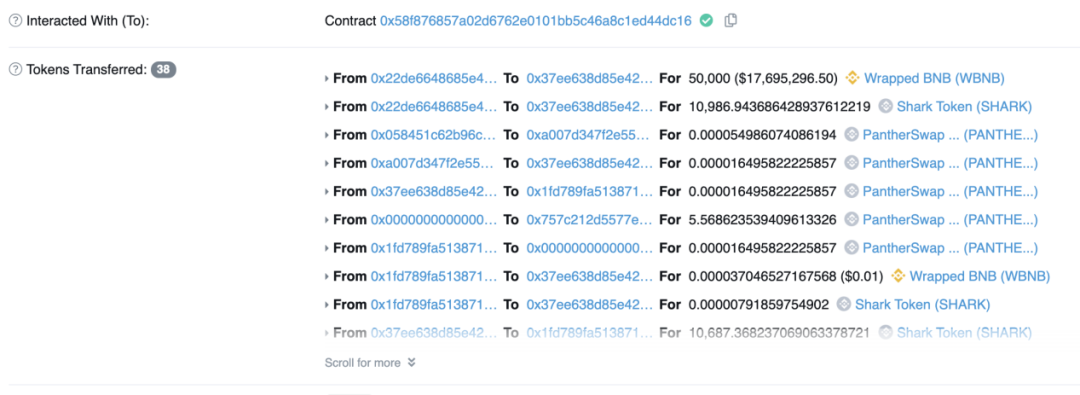
Task: Click the WBNB logo in 50,000 row
Action: click(852, 78)
